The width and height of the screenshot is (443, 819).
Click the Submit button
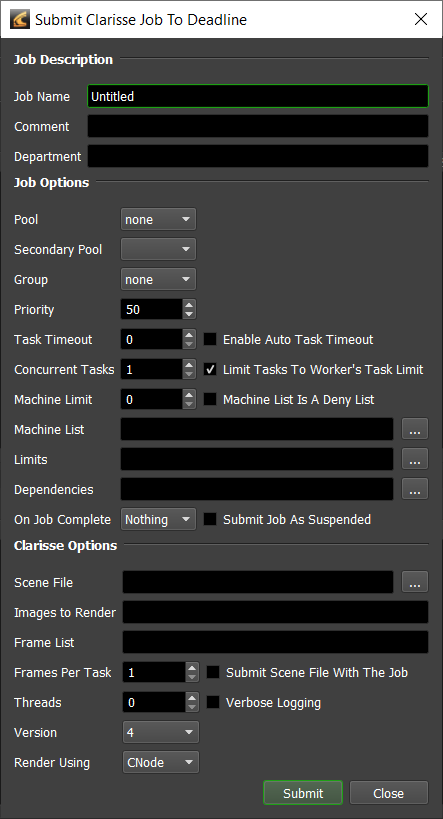click(303, 793)
